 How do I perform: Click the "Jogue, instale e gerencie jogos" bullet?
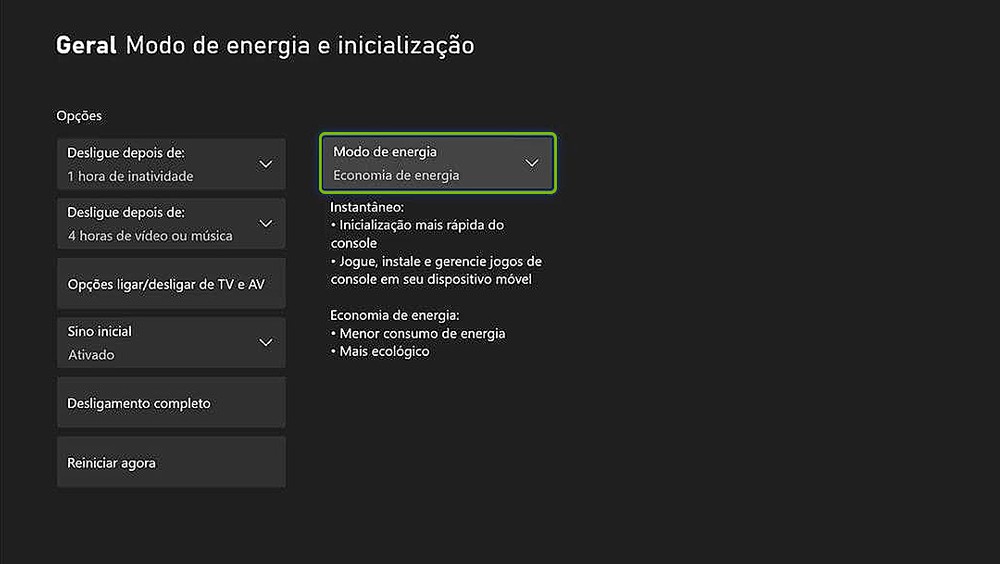(x=440, y=261)
